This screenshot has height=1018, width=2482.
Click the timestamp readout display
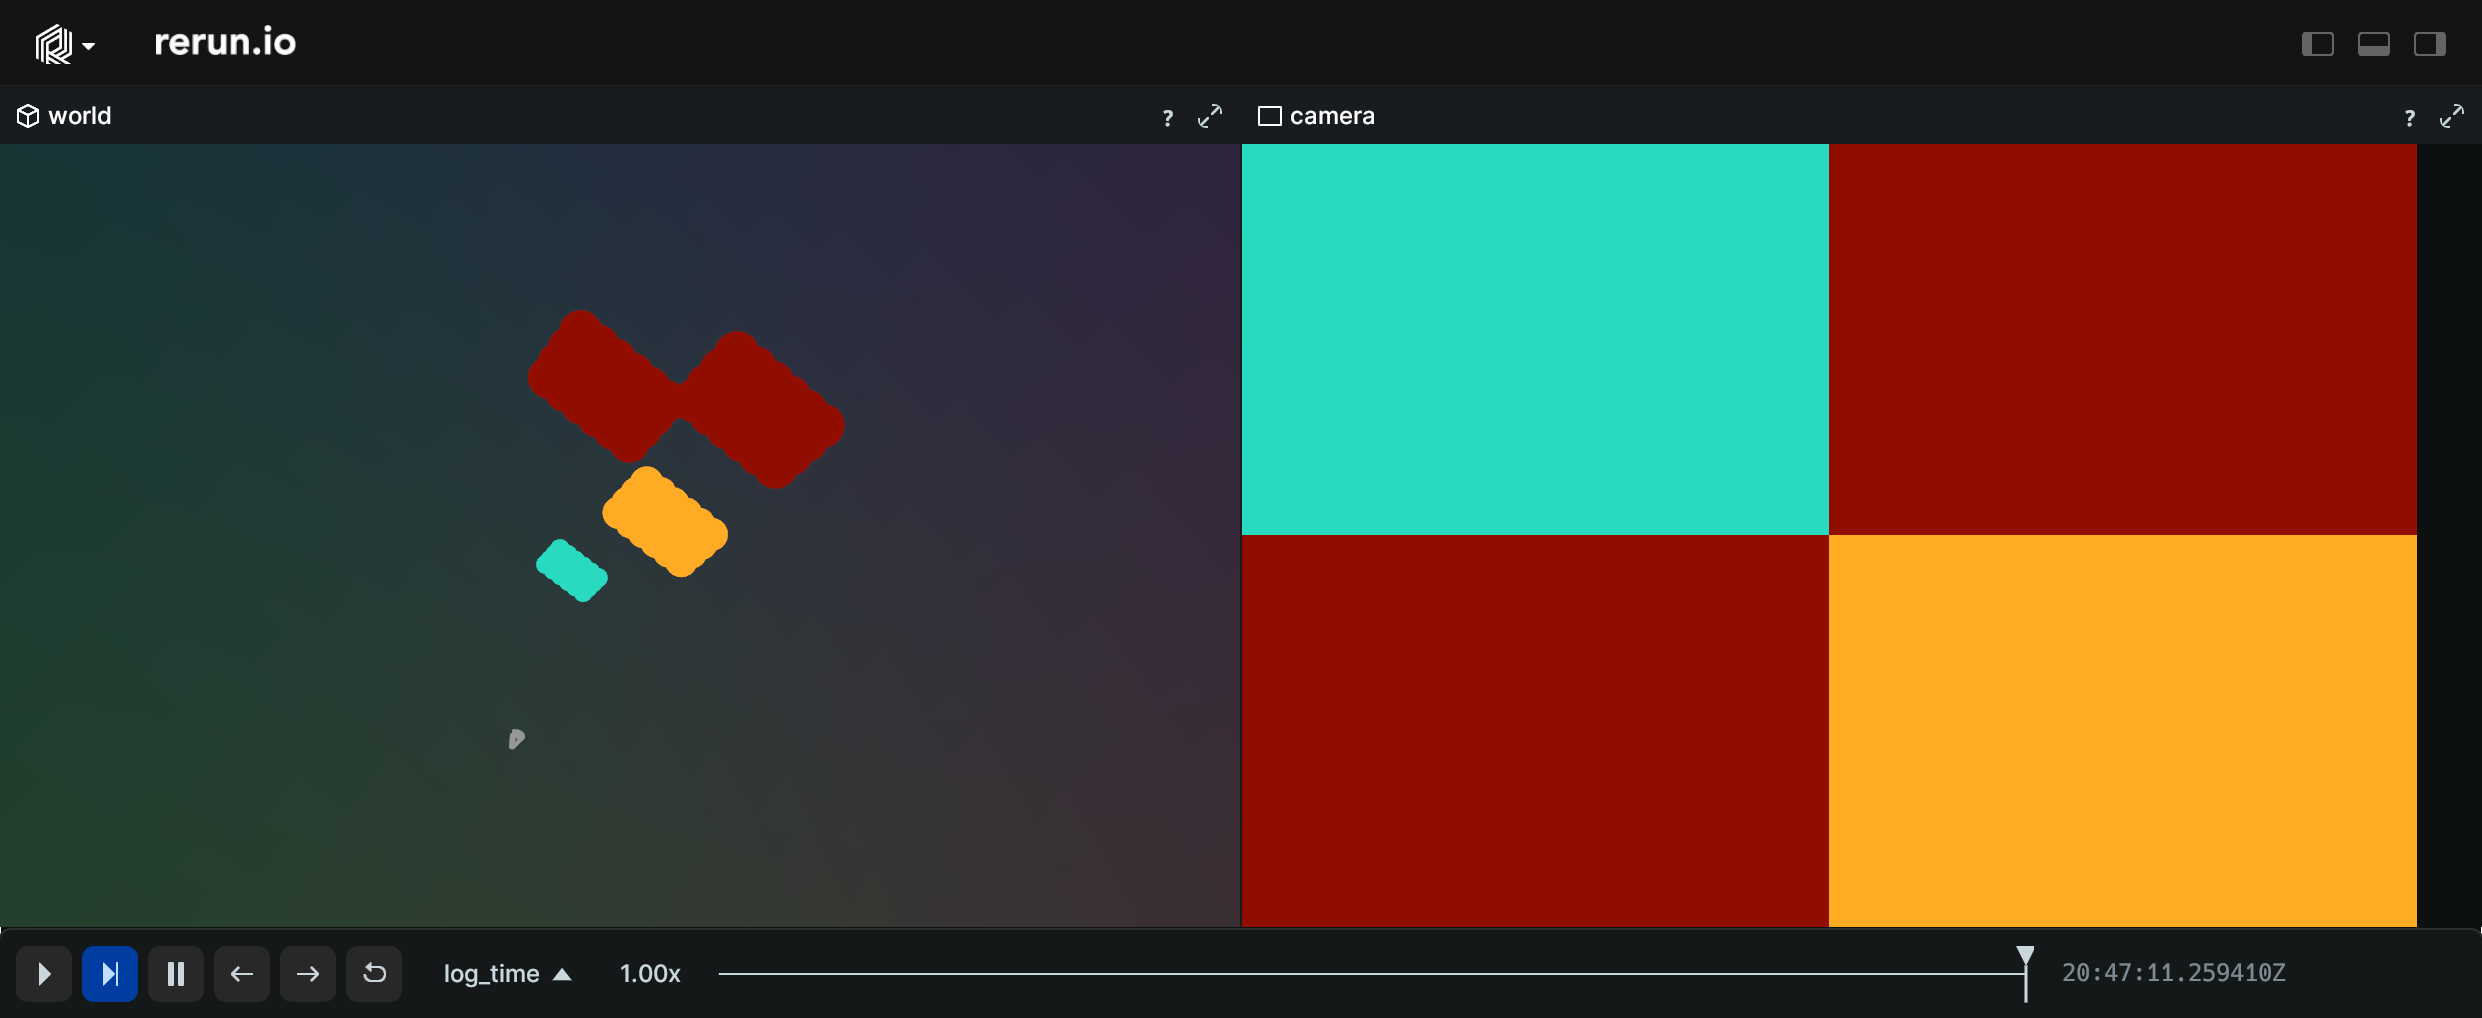[2174, 971]
